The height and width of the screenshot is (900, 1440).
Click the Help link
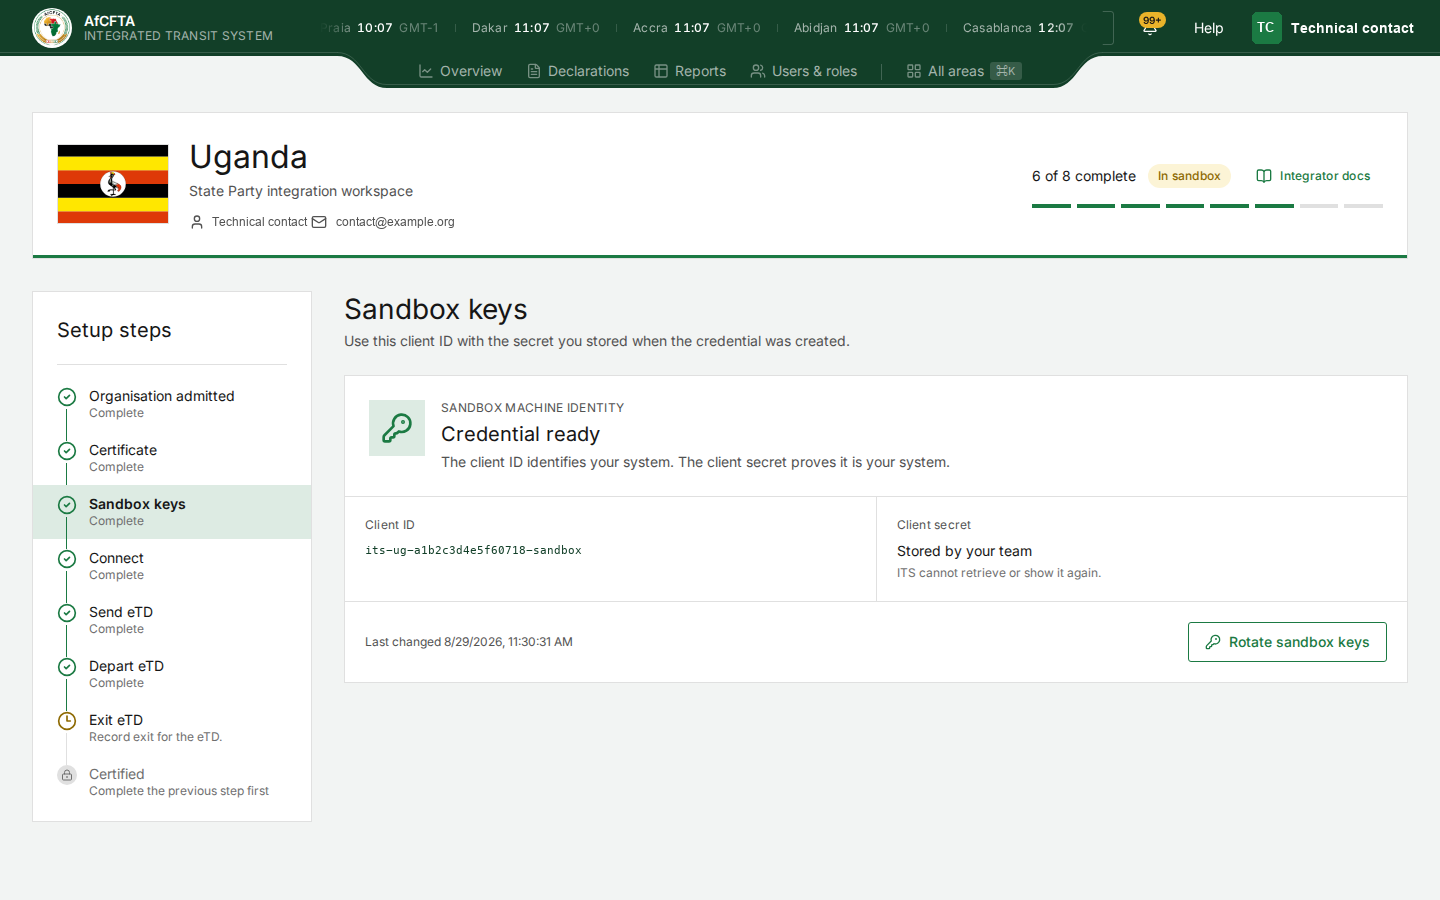pyautogui.click(x=1208, y=28)
